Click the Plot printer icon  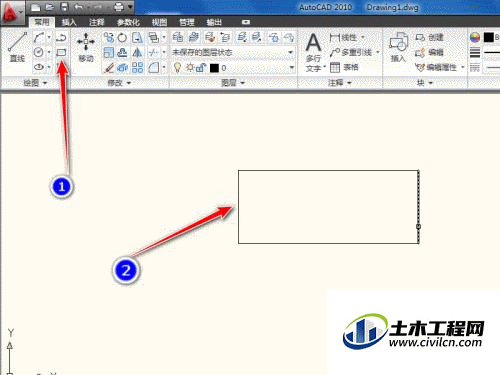tap(119, 7)
